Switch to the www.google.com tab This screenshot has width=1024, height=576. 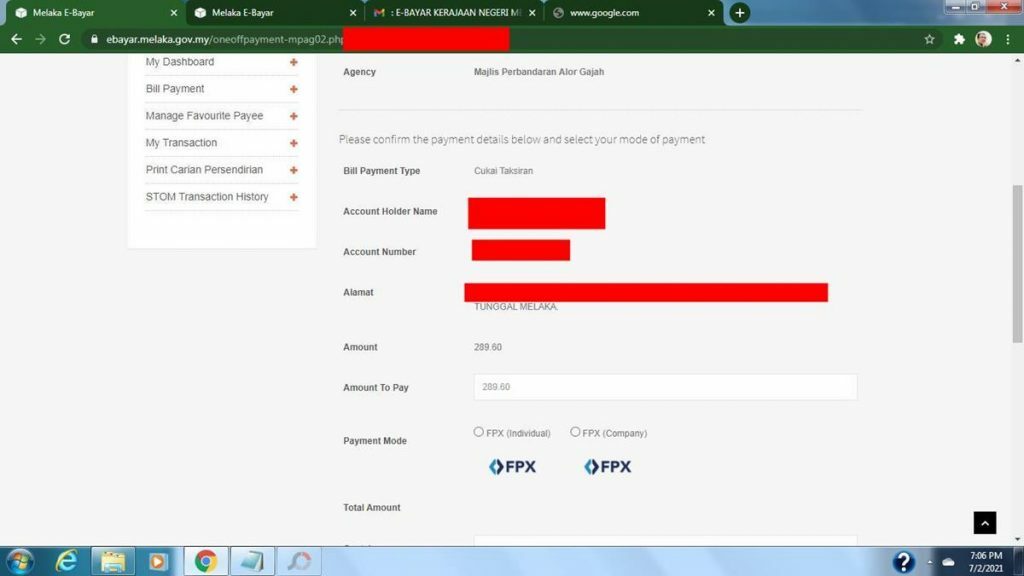628,13
